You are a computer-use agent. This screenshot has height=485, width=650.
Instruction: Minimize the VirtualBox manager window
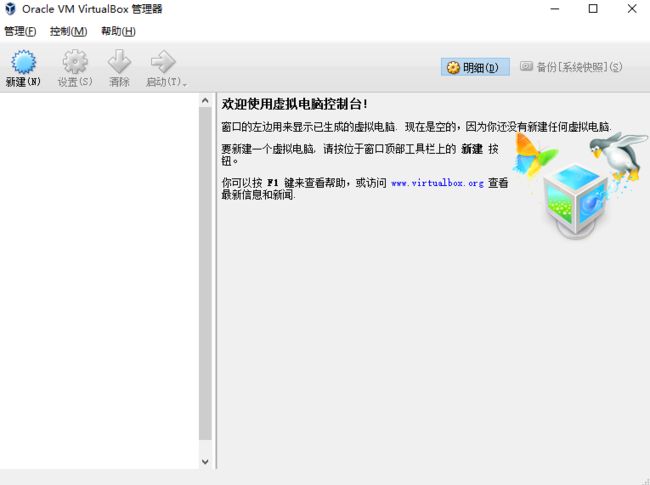coord(555,9)
